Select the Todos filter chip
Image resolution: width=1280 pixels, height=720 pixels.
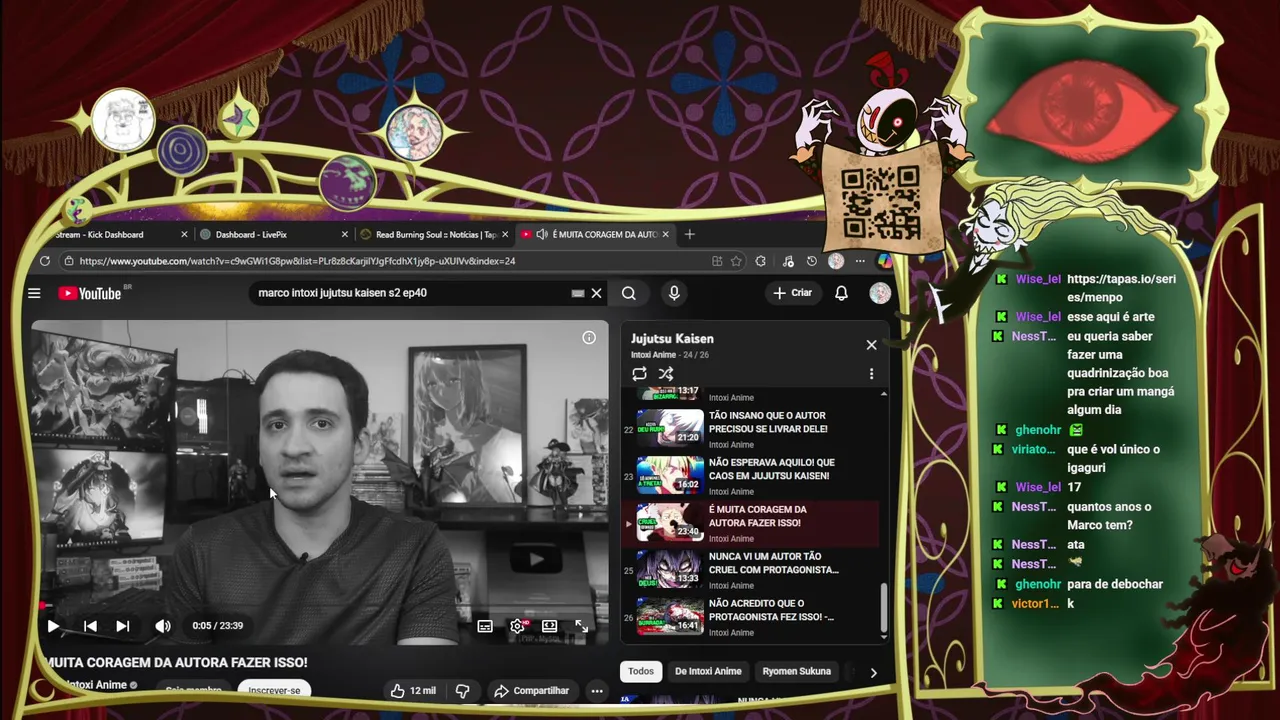coord(641,671)
